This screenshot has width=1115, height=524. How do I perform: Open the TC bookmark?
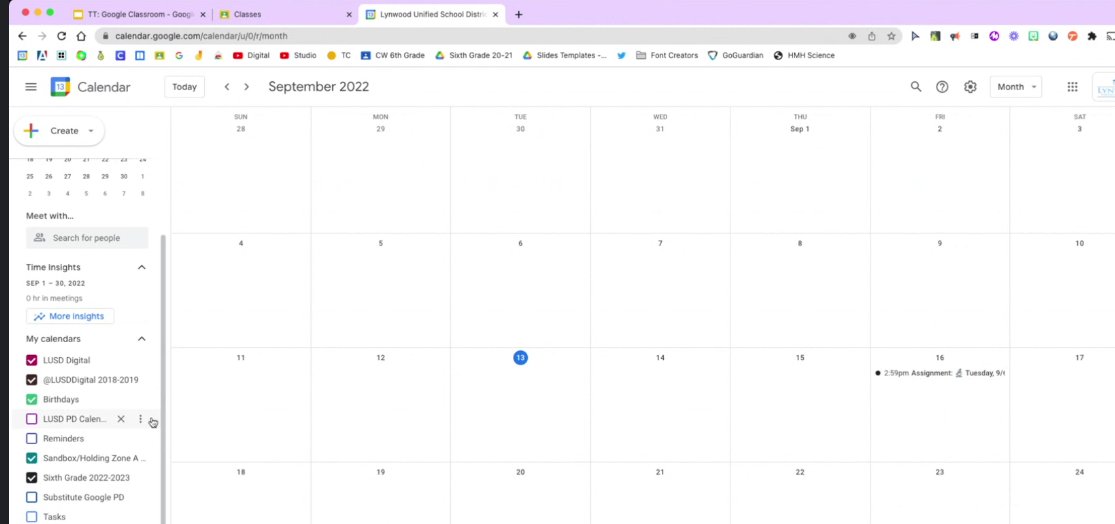(x=338, y=55)
